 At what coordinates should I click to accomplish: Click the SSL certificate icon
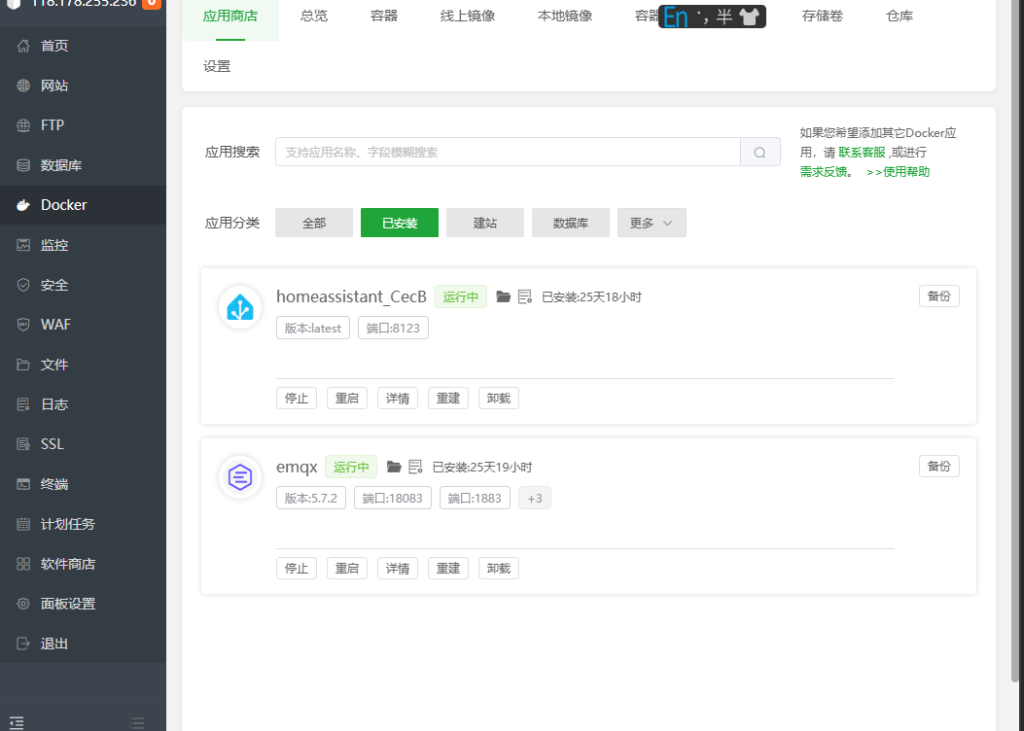[24, 444]
